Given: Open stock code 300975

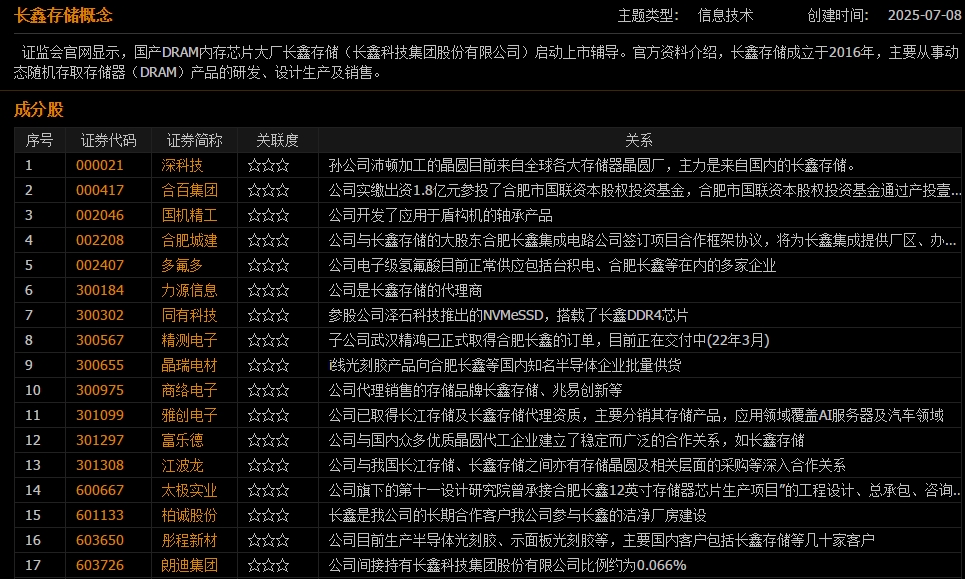Looking at the screenshot, I should click(100, 390).
